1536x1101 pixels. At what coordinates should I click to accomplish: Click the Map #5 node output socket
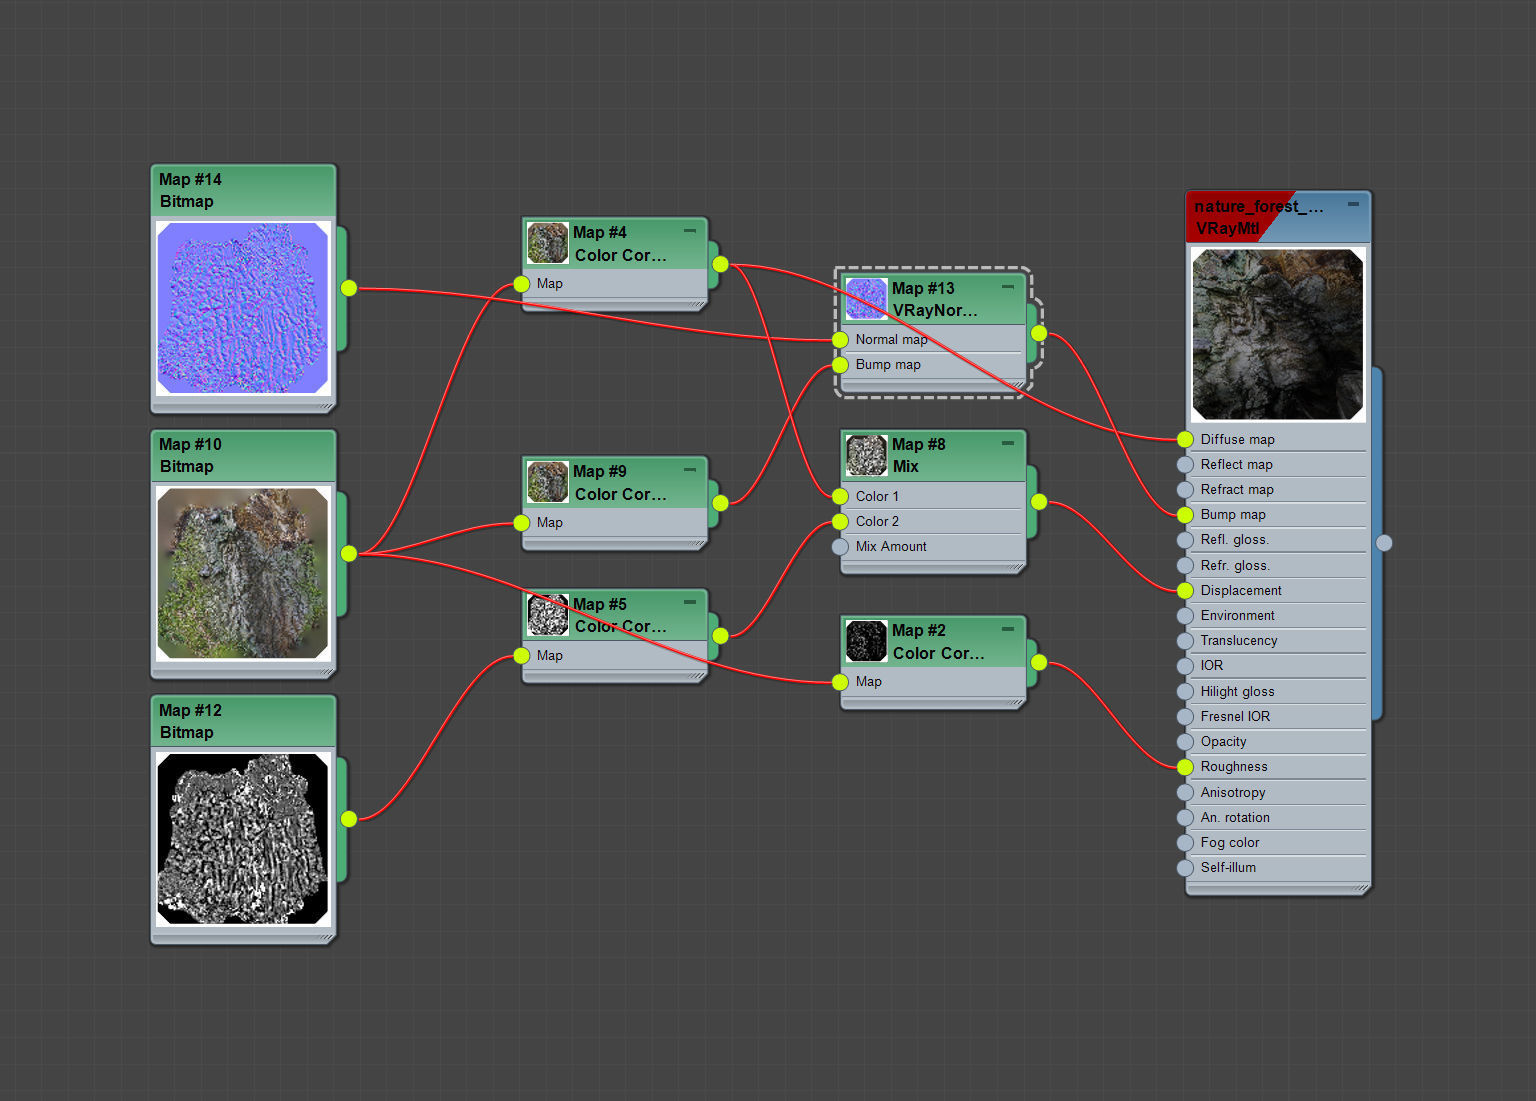721,636
